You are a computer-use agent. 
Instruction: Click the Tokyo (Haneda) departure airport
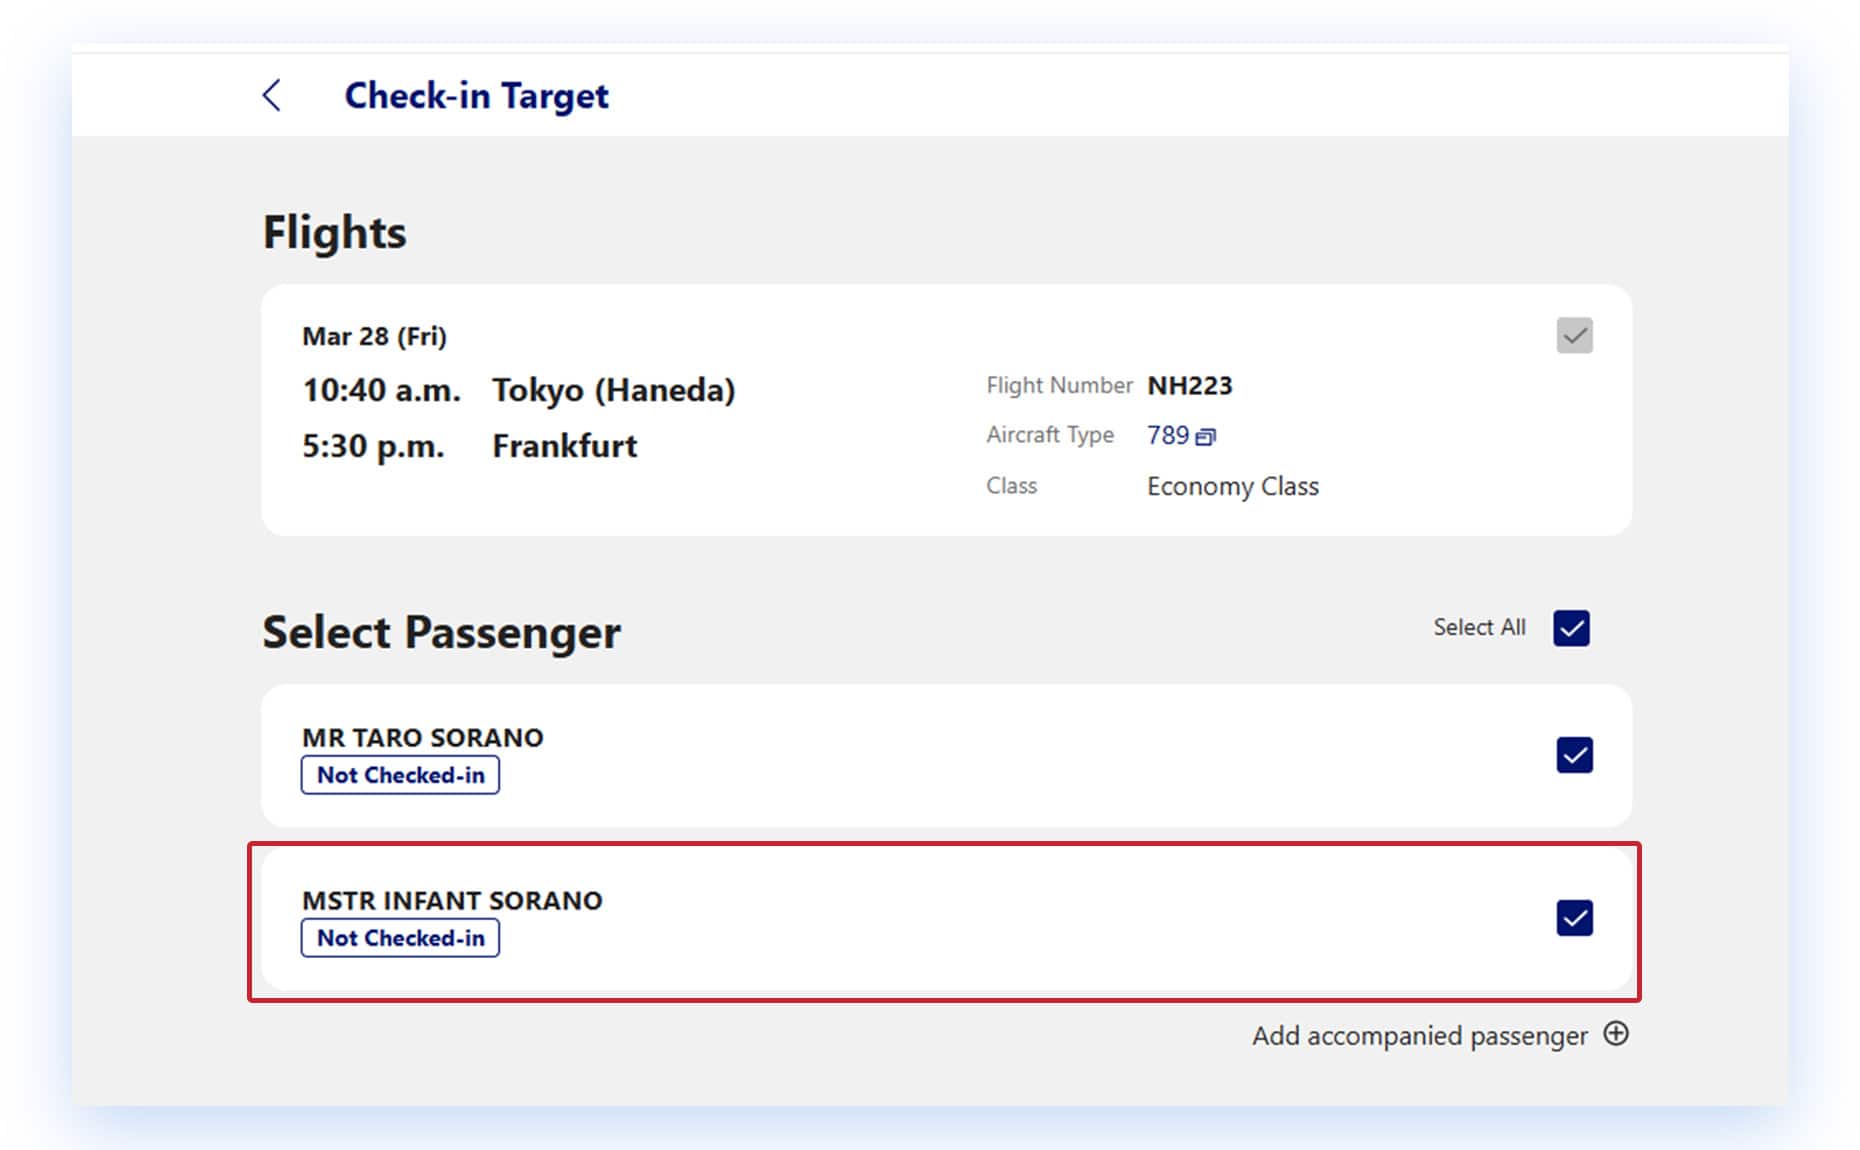pyautogui.click(x=613, y=390)
